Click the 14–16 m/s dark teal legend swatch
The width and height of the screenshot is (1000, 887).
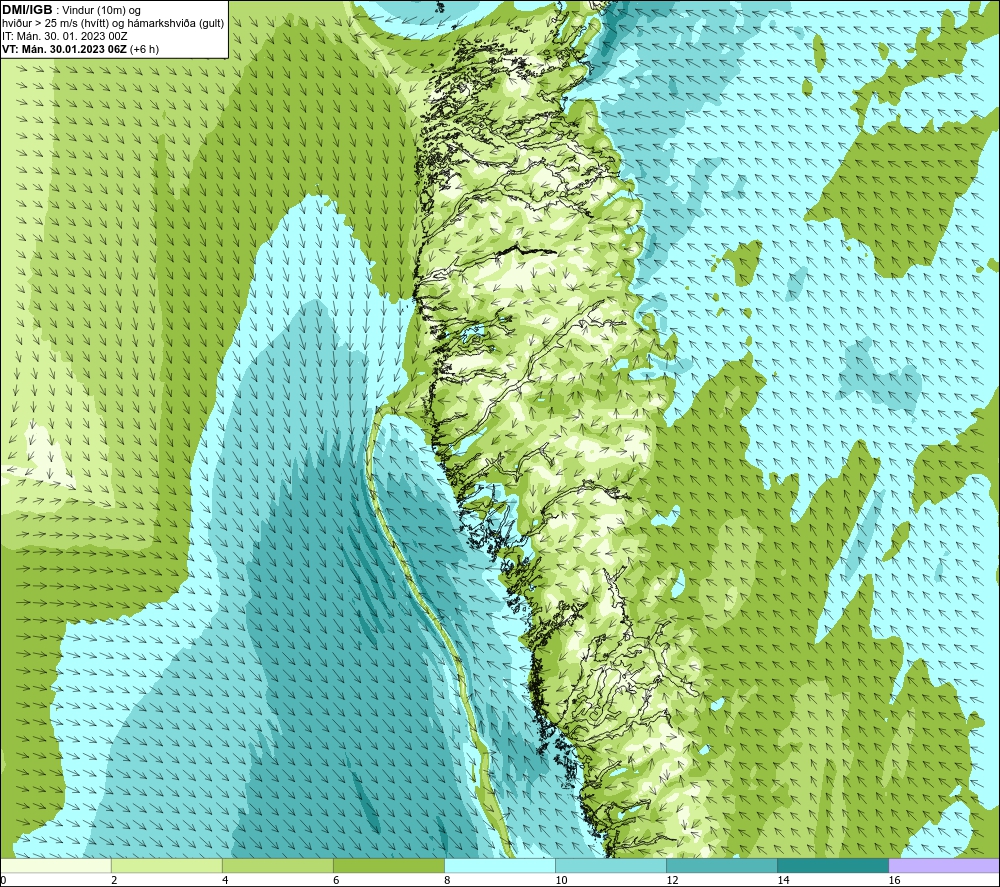click(x=832, y=865)
